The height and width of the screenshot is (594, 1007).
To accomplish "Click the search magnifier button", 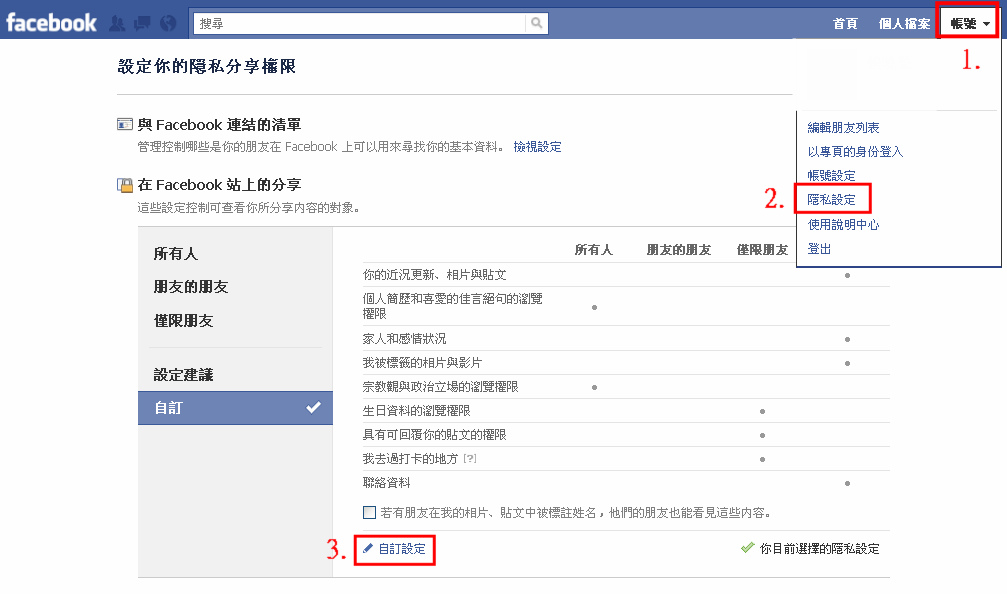I will click(x=536, y=23).
